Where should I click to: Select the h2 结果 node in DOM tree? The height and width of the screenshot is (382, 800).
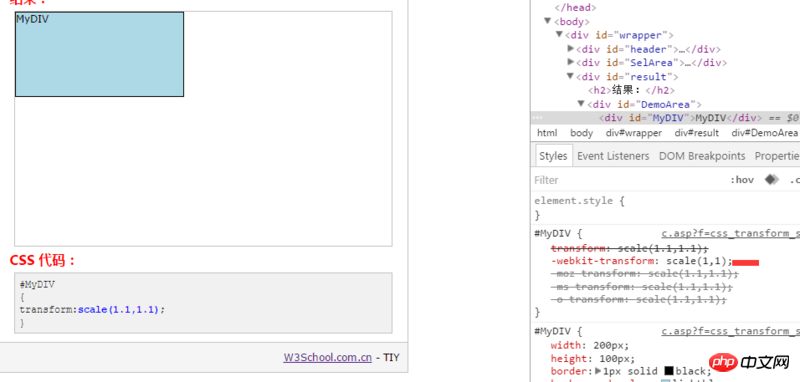631,90
